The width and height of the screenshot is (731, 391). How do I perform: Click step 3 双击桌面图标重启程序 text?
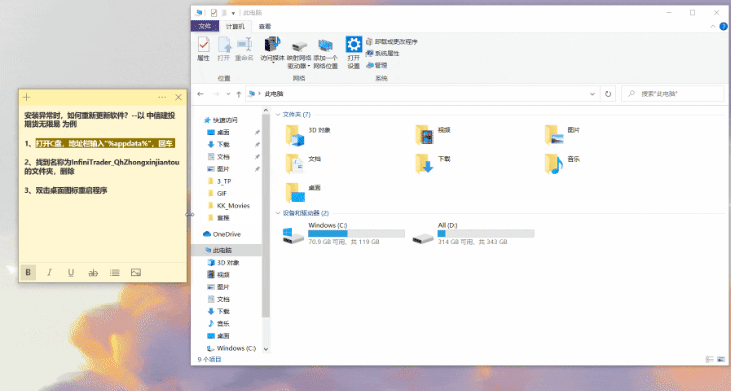point(71,190)
